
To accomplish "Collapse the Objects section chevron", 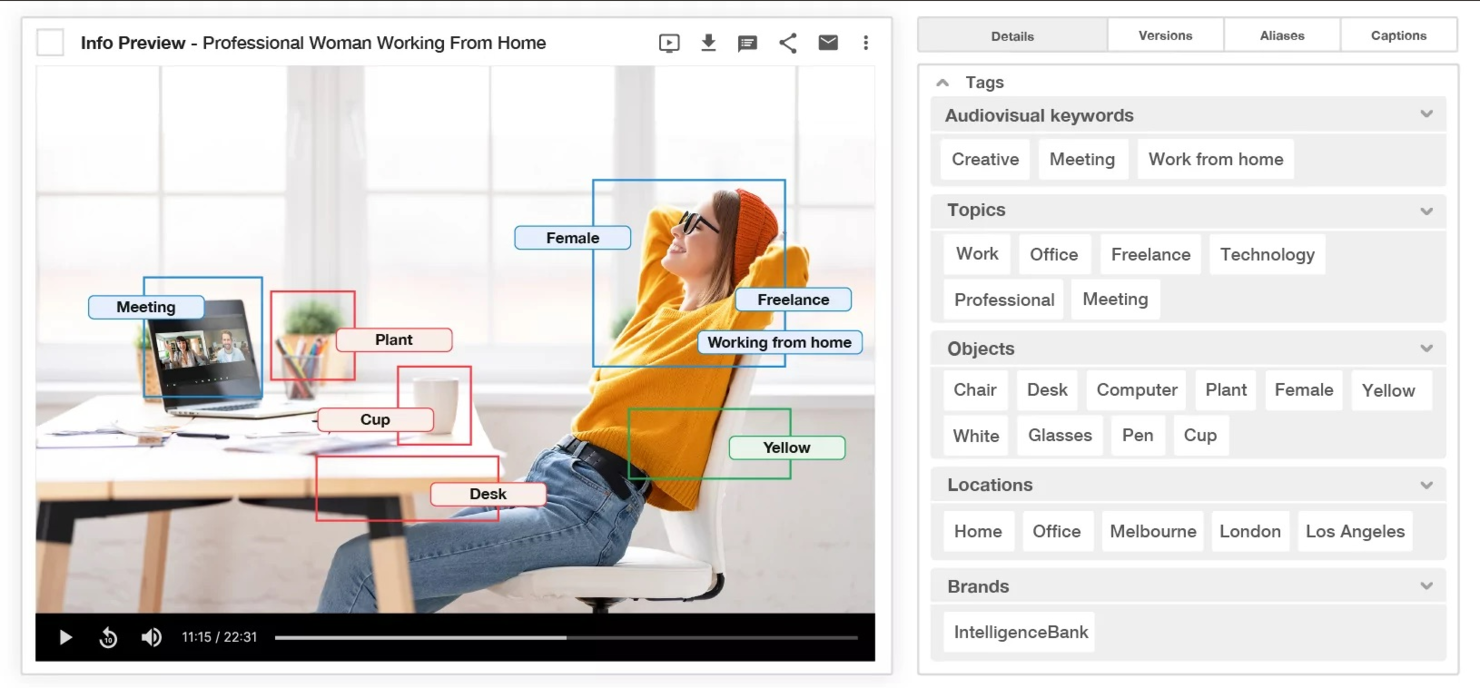I will pos(1426,349).
